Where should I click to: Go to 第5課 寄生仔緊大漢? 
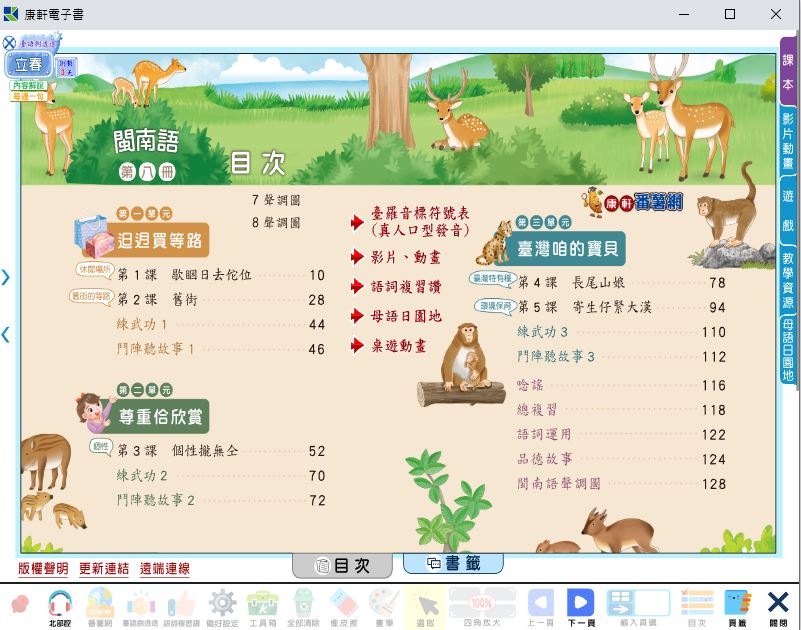(622, 307)
